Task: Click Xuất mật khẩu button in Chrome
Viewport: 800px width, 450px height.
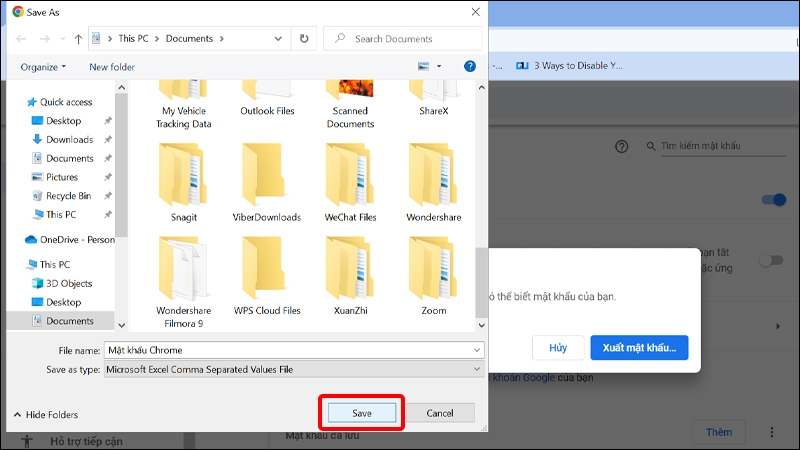Action: 639,347
